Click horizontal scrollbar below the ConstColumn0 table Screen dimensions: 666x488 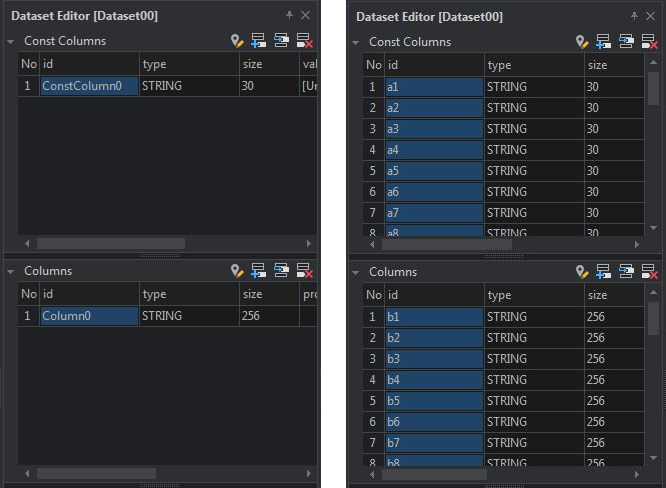[x=110, y=243]
